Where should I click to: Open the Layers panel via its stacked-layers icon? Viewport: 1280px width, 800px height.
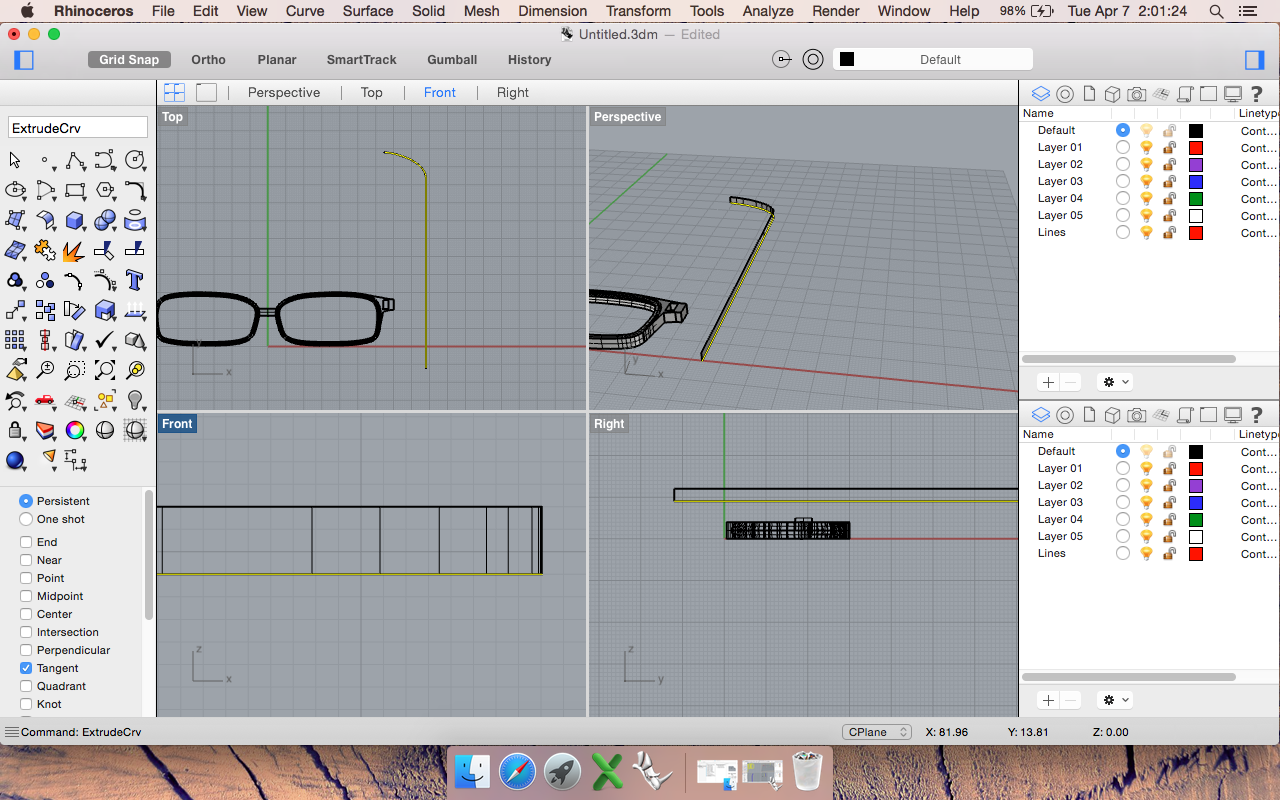(x=1040, y=93)
